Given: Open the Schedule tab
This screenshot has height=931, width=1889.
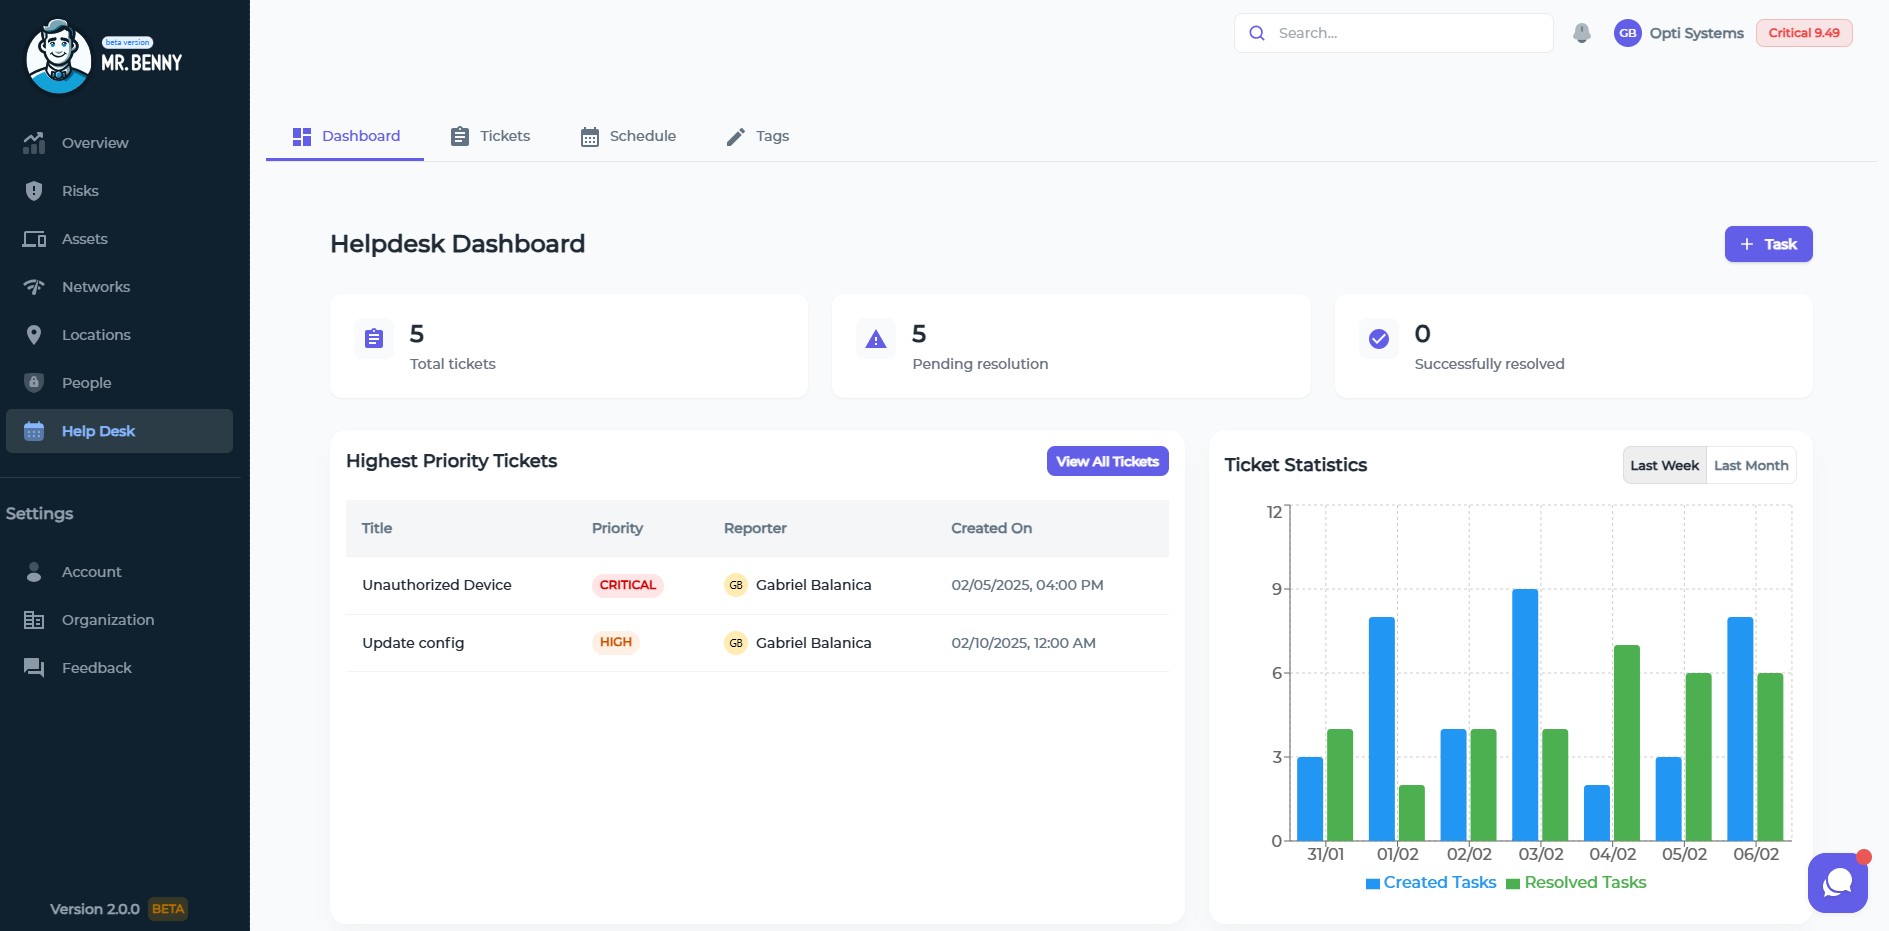Looking at the screenshot, I should point(628,136).
